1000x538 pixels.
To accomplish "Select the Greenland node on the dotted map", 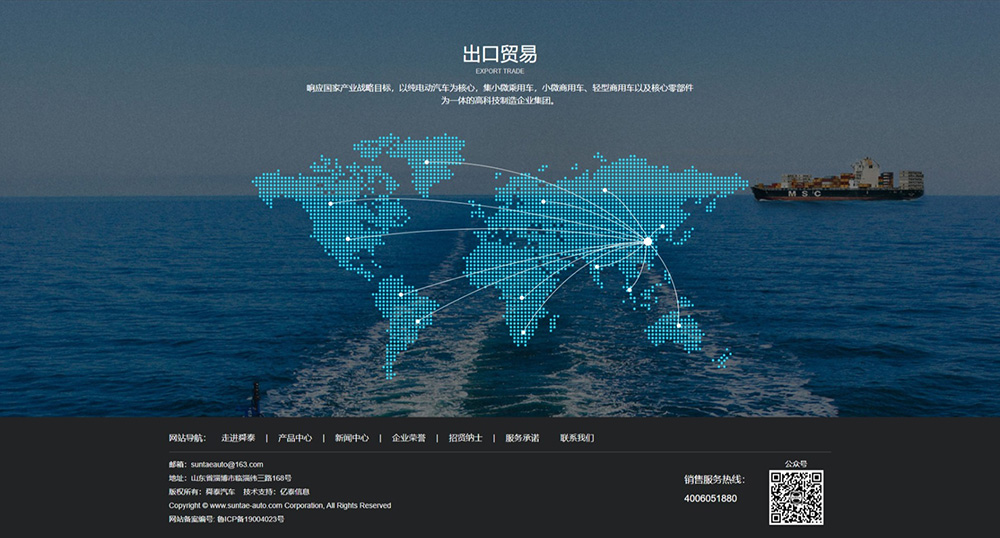I will [427, 162].
